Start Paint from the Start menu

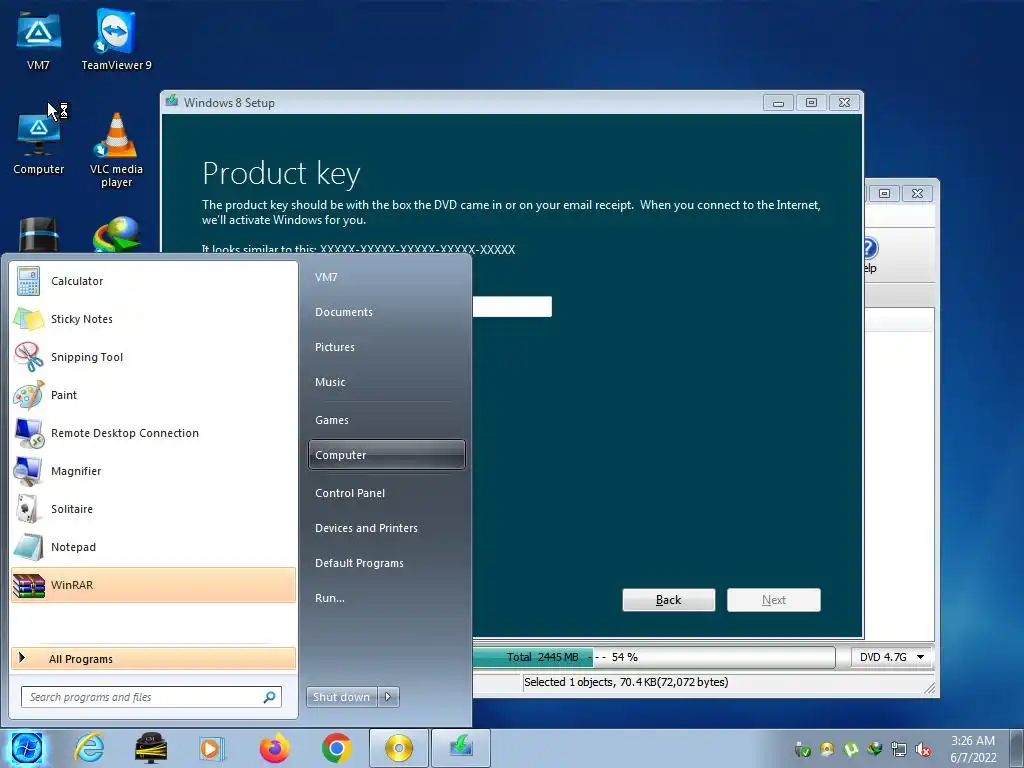153,394
